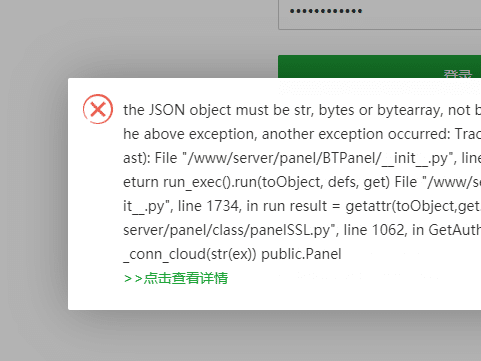Viewport: 481px width, 361px height.
Task: Click the password dots in the field
Action: (326, 11)
